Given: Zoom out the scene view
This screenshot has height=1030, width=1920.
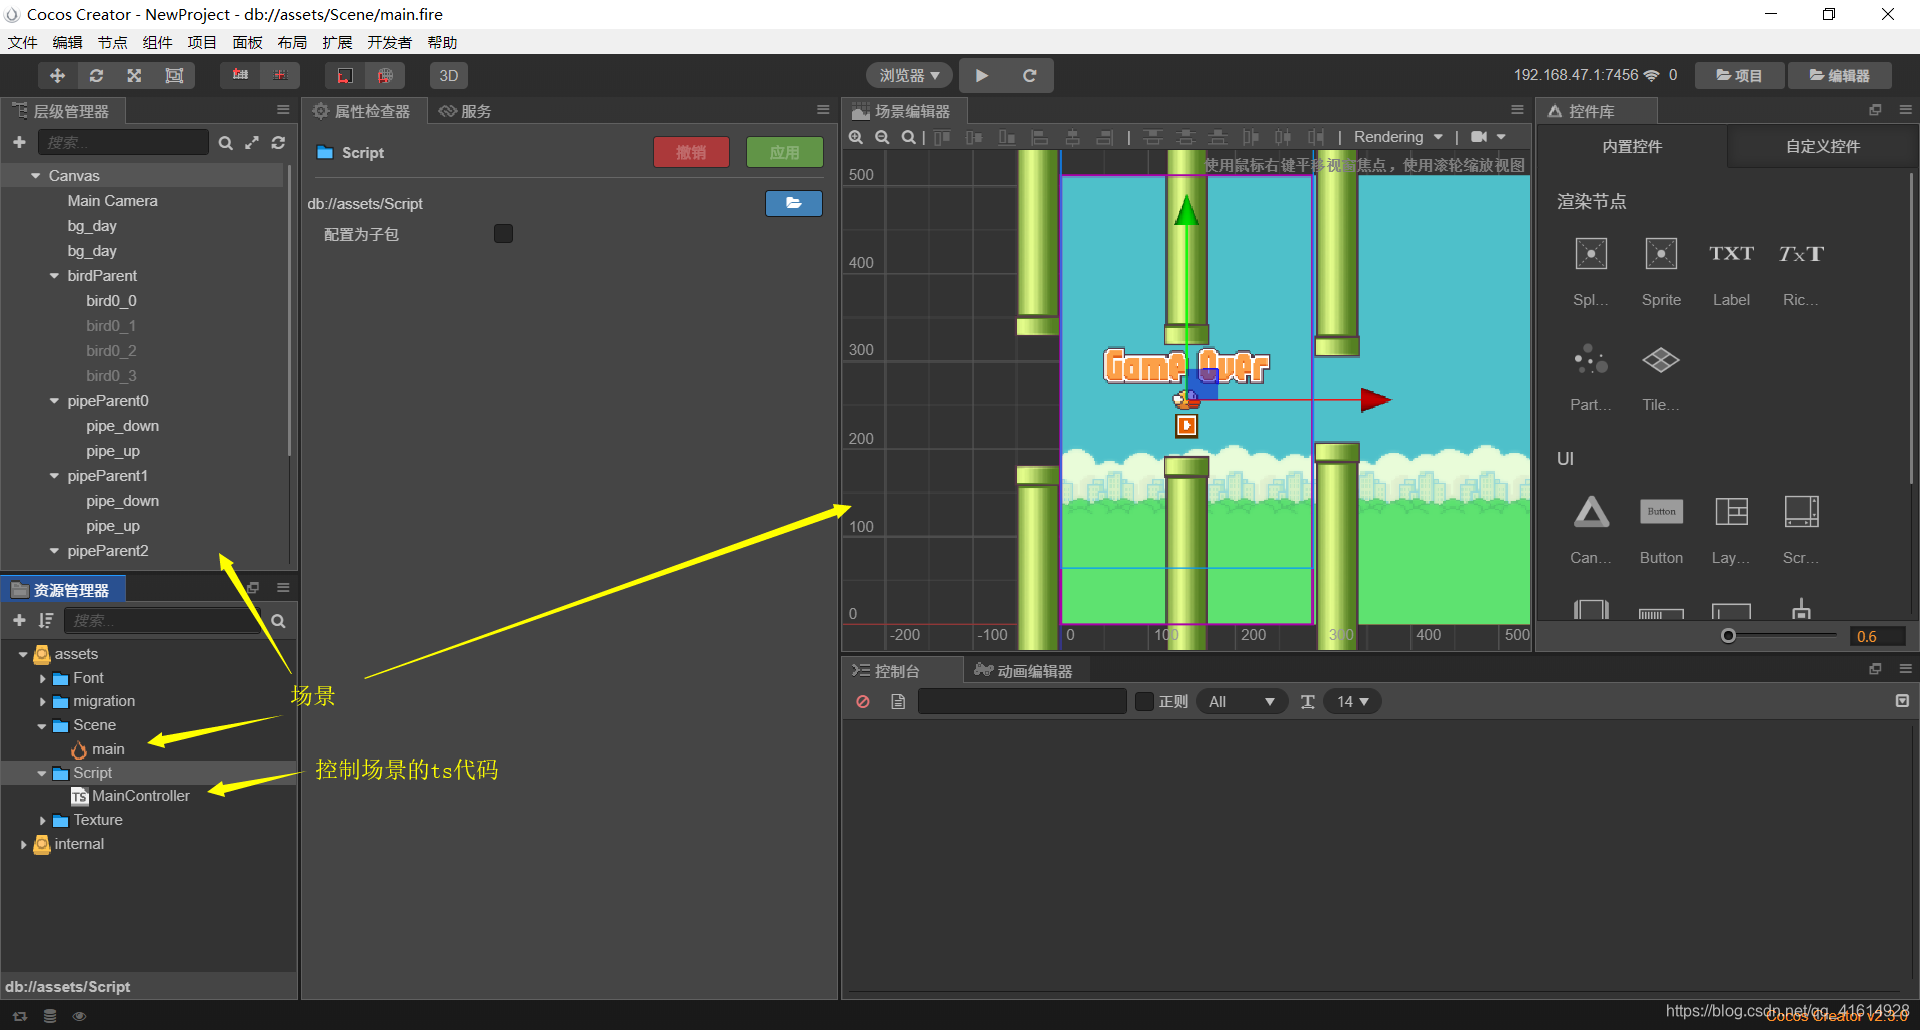Looking at the screenshot, I should (882, 137).
